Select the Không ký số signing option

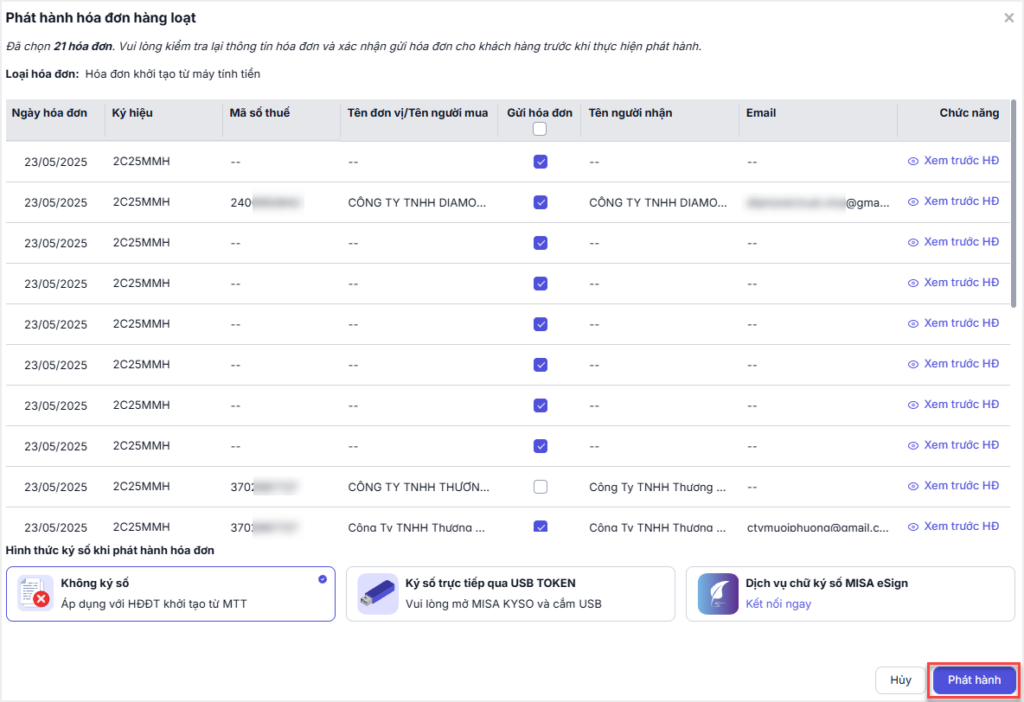point(170,594)
